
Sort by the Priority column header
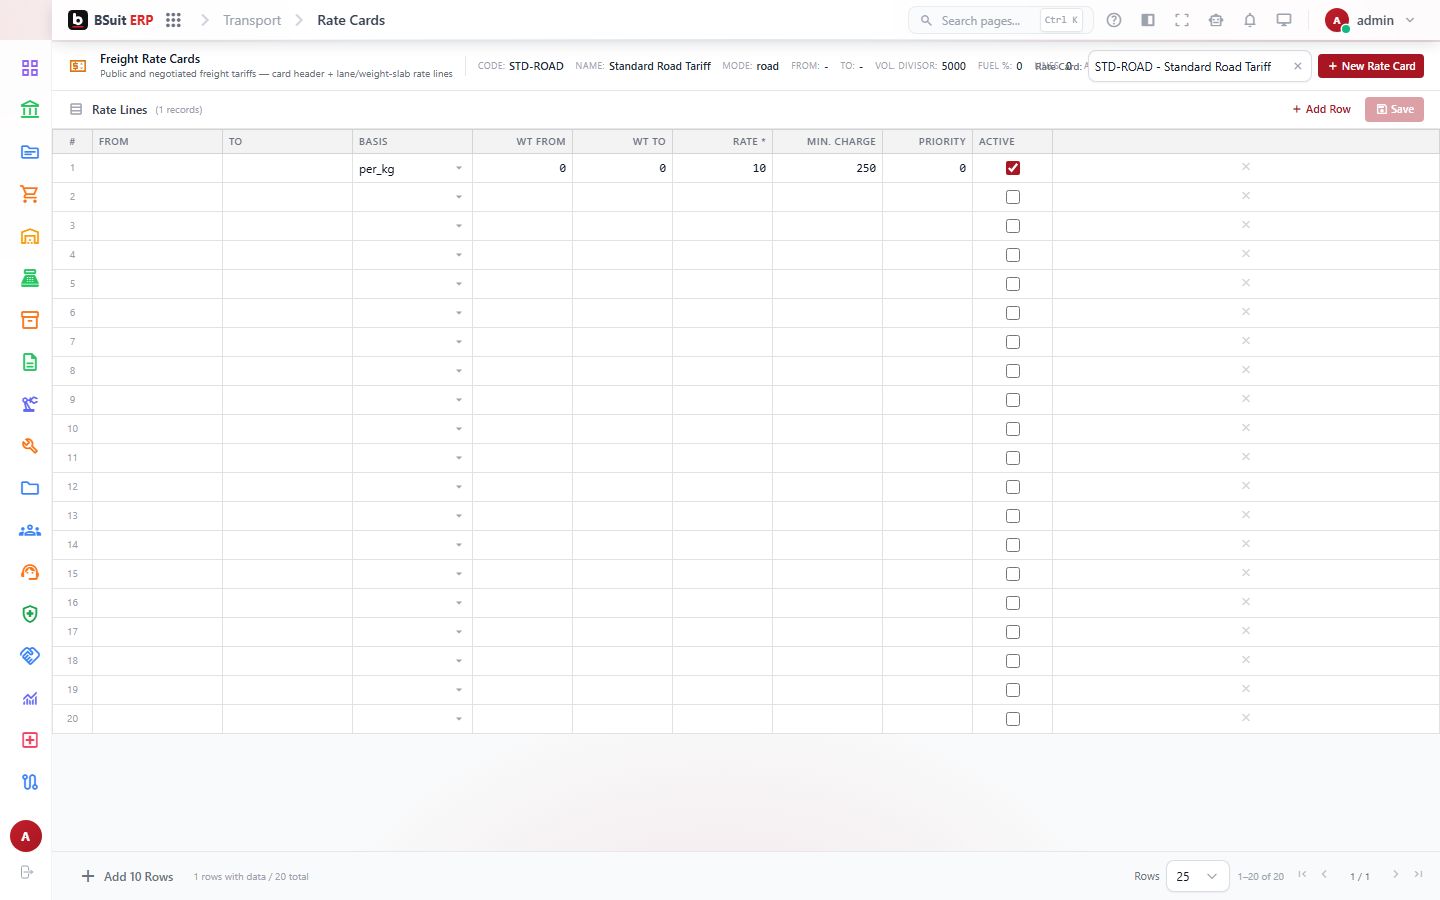pyautogui.click(x=927, y=141)
